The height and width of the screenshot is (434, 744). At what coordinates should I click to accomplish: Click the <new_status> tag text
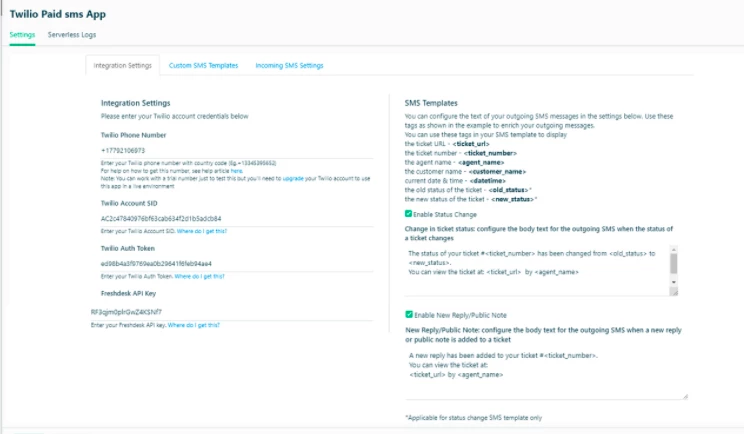click(512, 199)
